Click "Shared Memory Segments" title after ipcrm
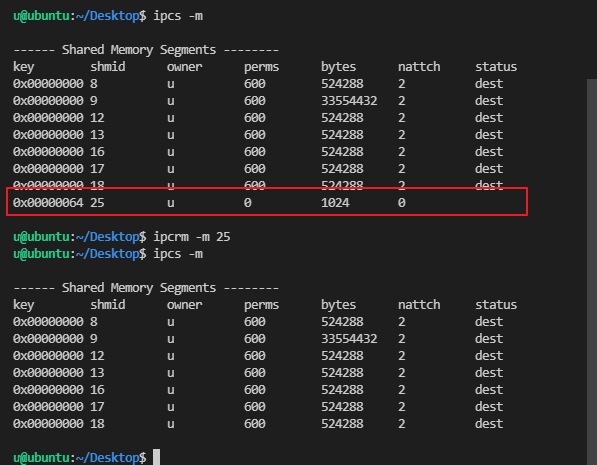Viewport: 597px width, 465px height. [139, 288]
